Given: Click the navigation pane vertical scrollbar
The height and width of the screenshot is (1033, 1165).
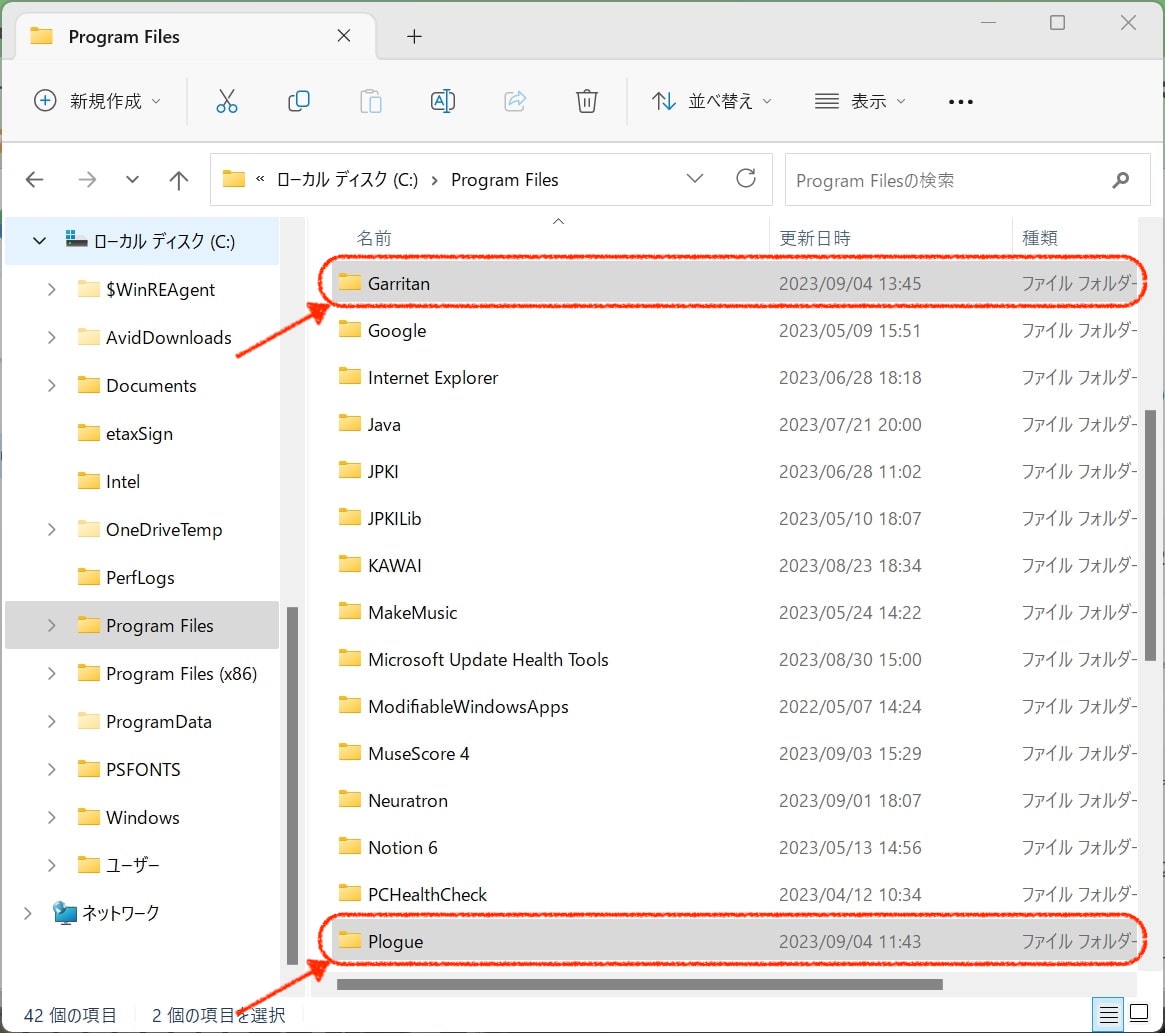Looking at the screenshot, I should click(x=292, y=785).
